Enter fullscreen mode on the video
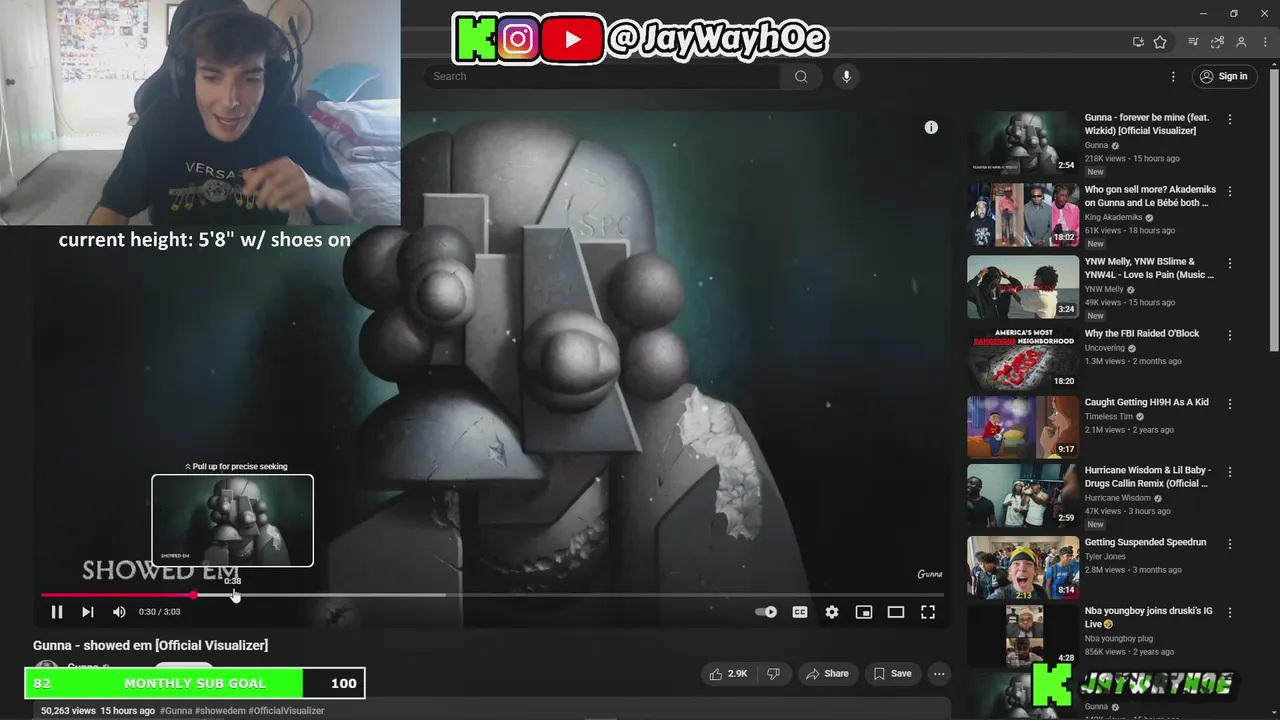The height and width of the screenshot is (720, 1280). coord(928,612)
